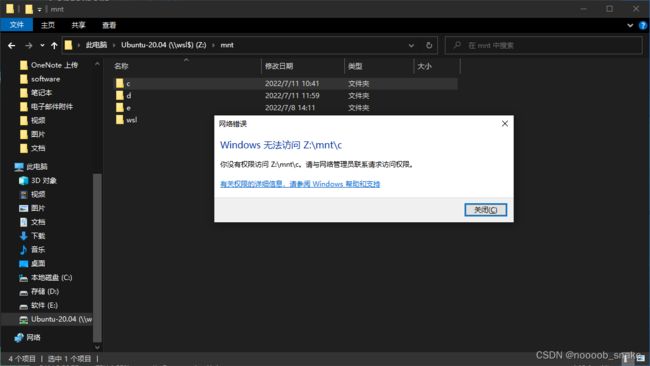Select the date 2022/7/11 11:59
The height and width of the screenshot is (366, 650).
tap(292, 95)
